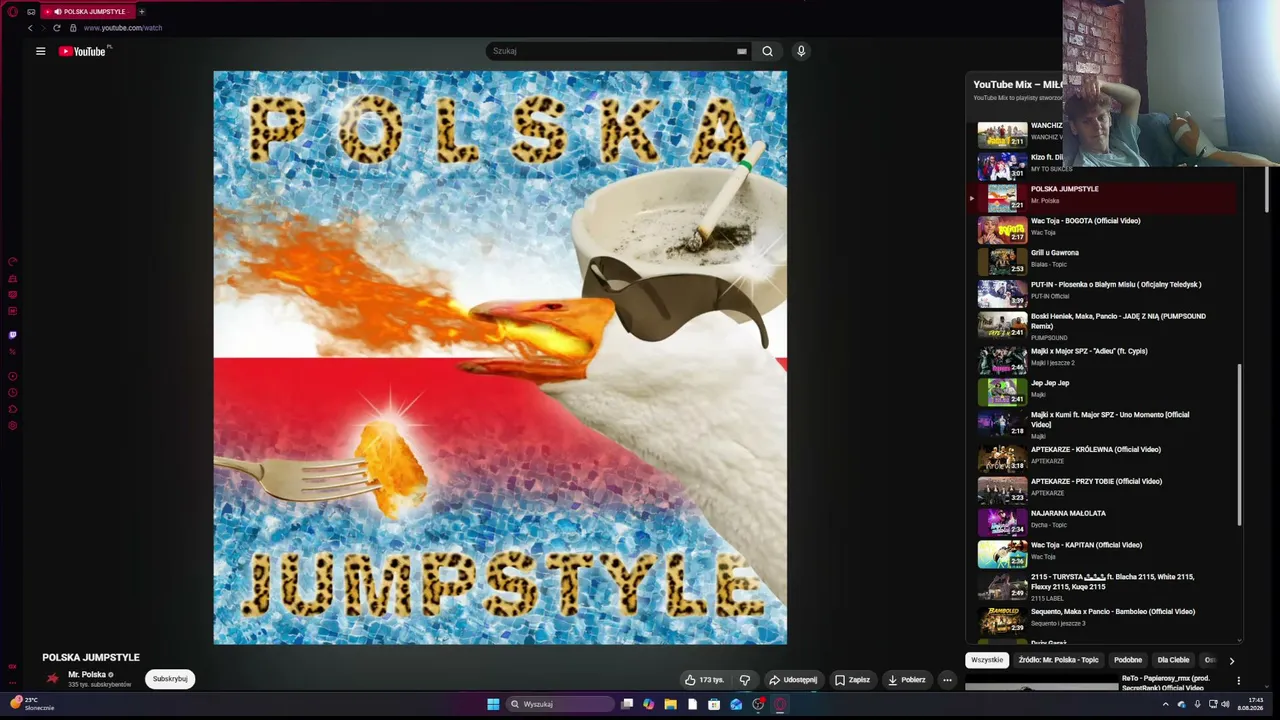Screen dimensions: 1280x720
Task: Show hidden system tray icons
Action: click(x=1165, y=704)
